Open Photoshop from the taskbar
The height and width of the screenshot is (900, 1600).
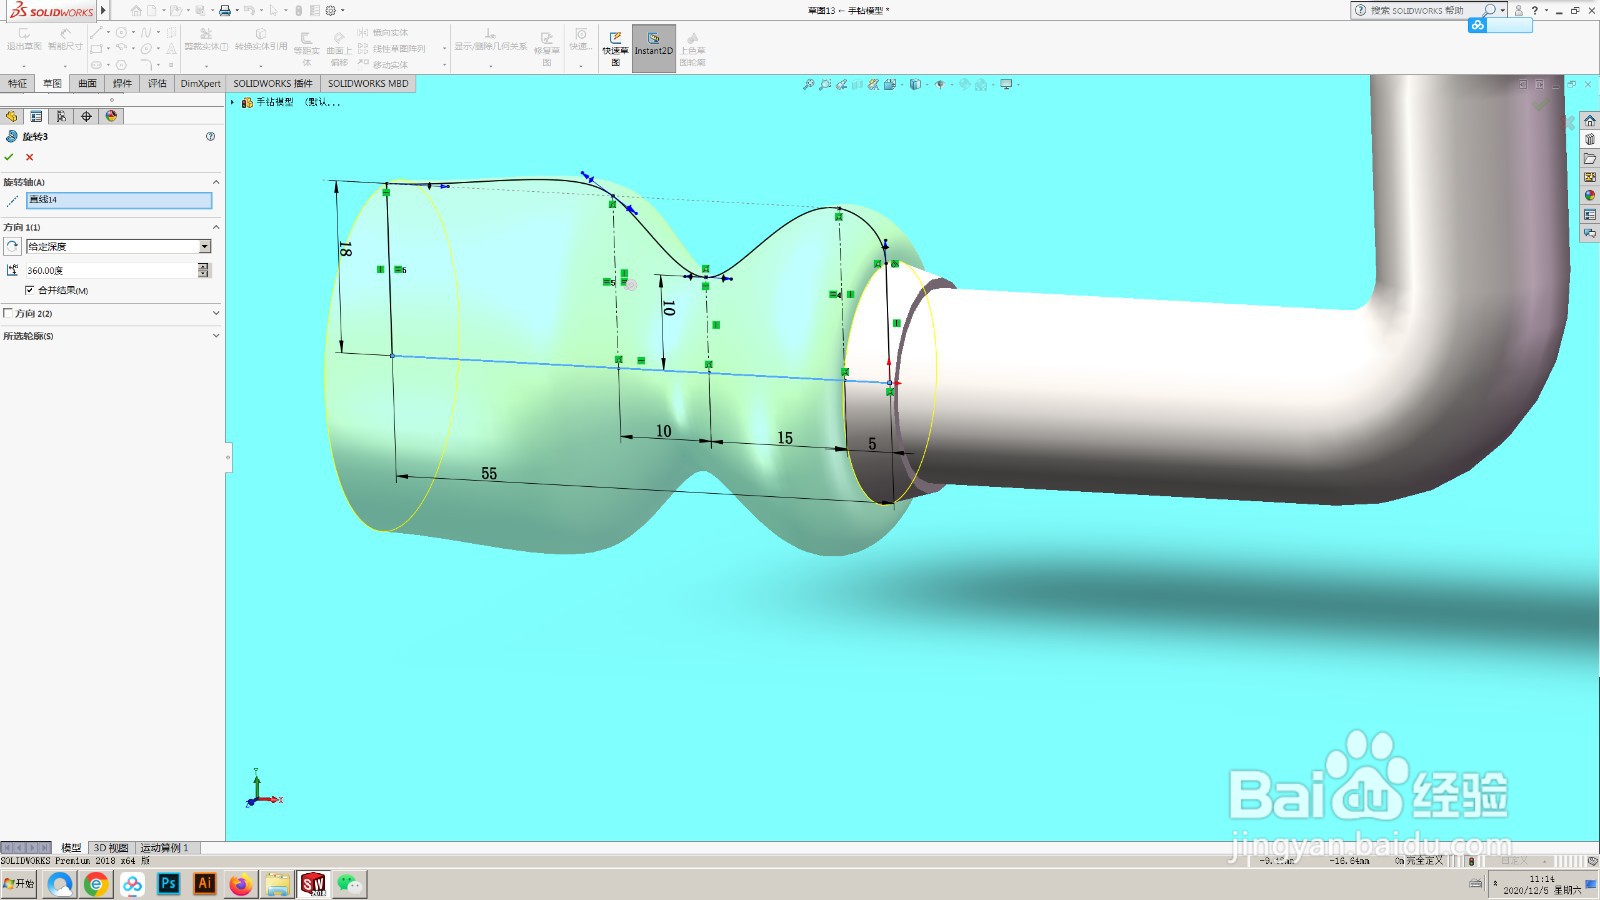(168, 884)
